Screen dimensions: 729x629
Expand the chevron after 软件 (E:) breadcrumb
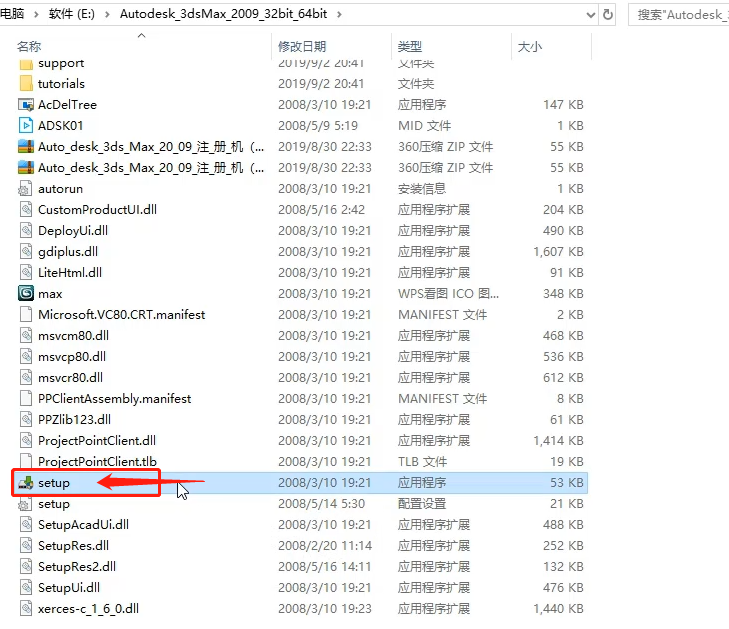(107, 14)
